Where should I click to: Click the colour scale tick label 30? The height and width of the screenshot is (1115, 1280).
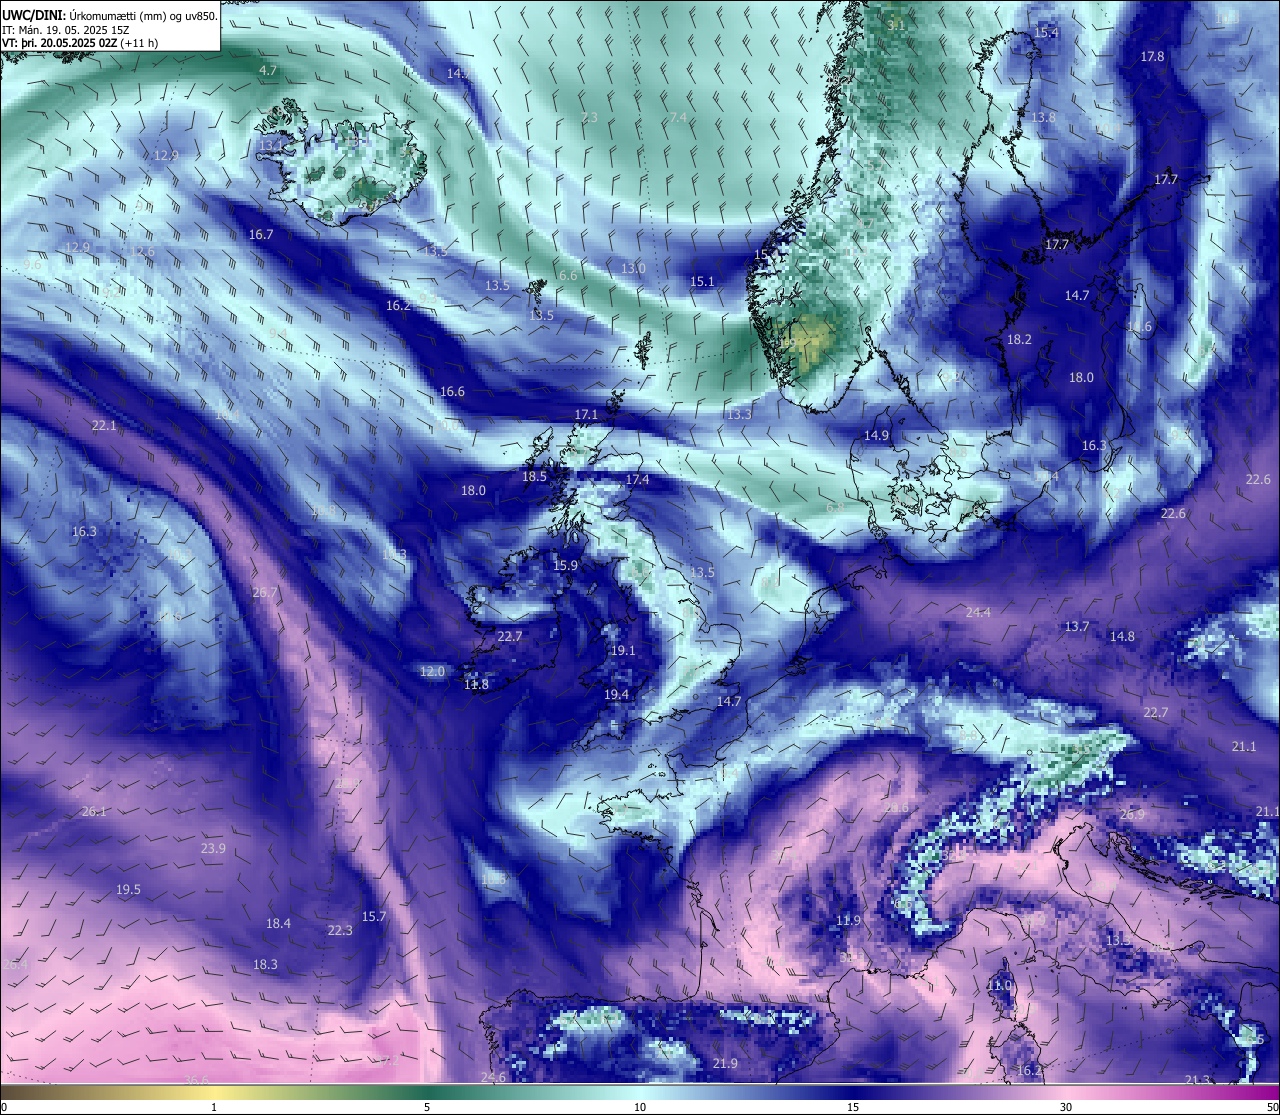[x=1066, y=1108]
